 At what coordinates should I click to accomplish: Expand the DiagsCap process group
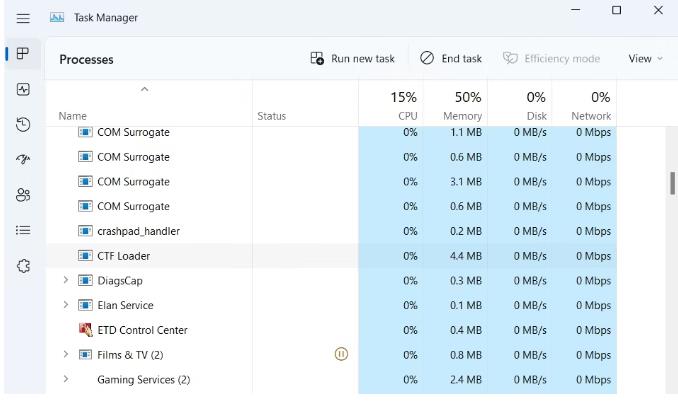(x=65, y=280)
